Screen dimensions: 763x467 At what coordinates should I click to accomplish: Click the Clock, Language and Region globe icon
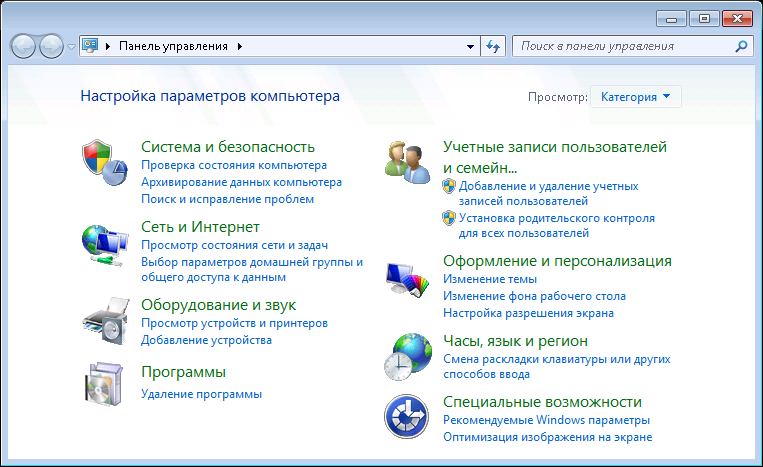coord(407,357)
